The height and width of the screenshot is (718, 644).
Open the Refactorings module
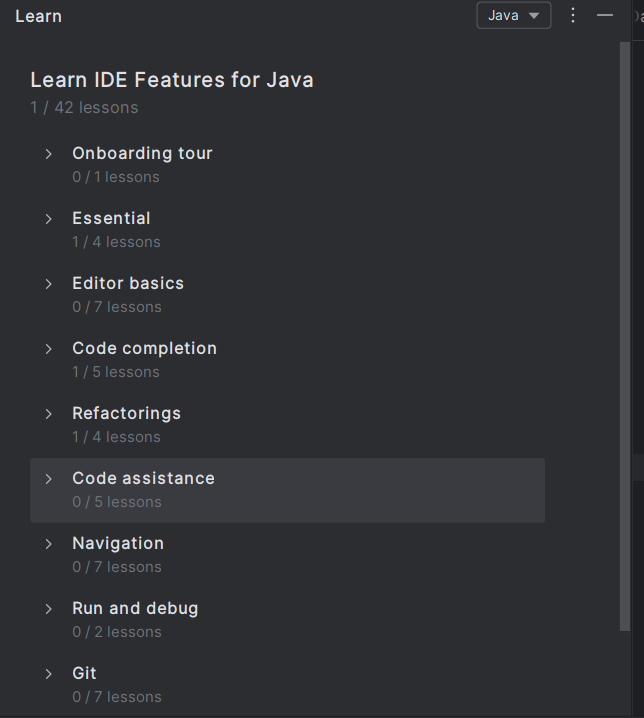(126, 413)
